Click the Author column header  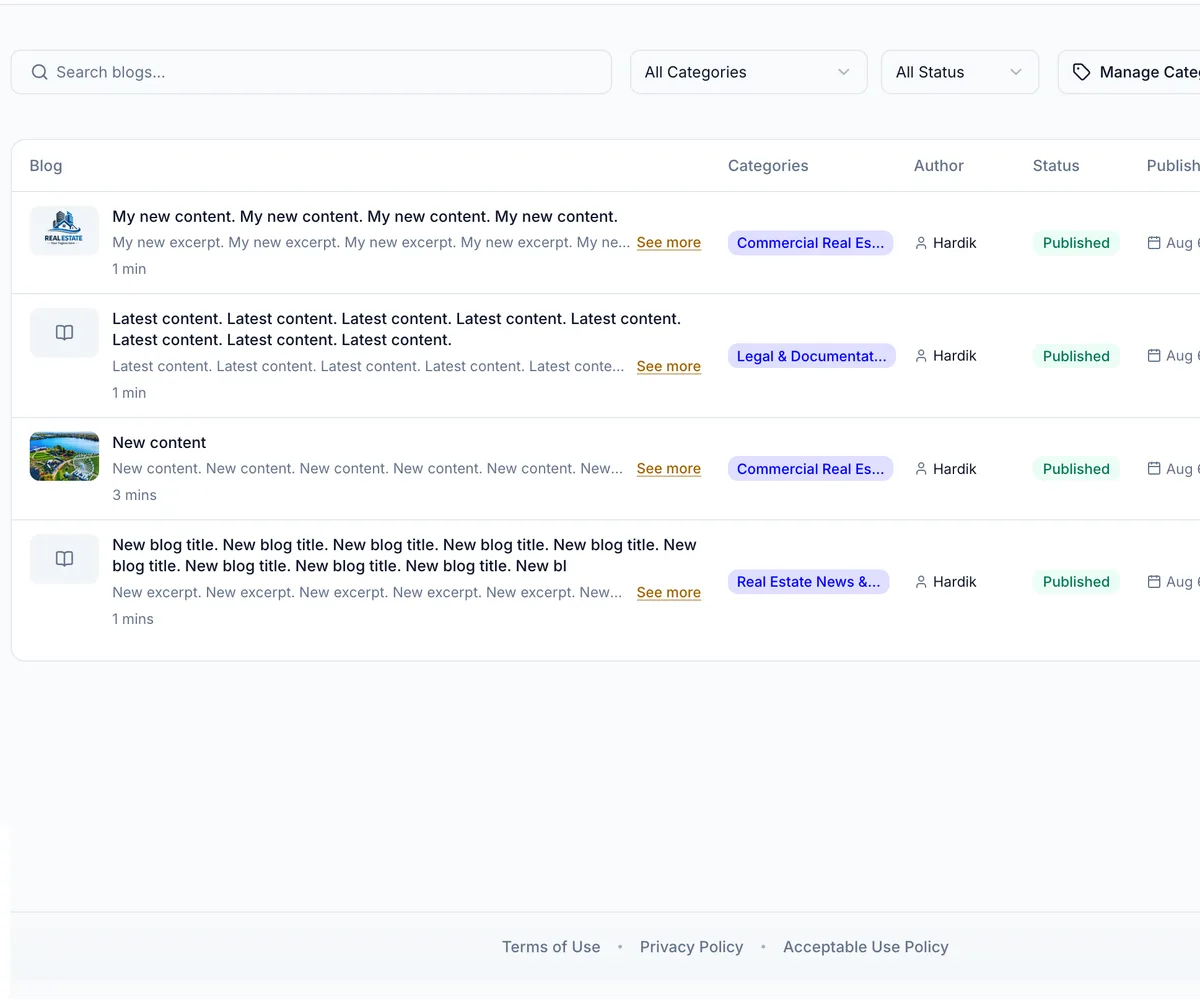coord(939,166)
